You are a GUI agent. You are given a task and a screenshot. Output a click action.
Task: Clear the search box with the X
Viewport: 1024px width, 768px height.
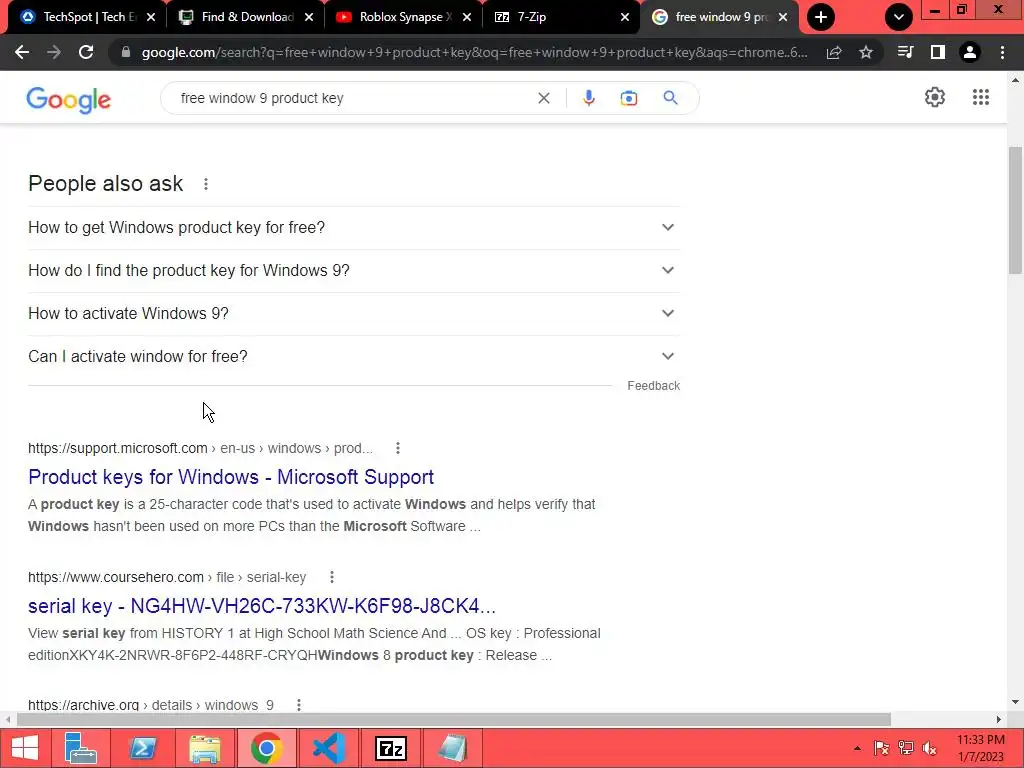[543, 98]
